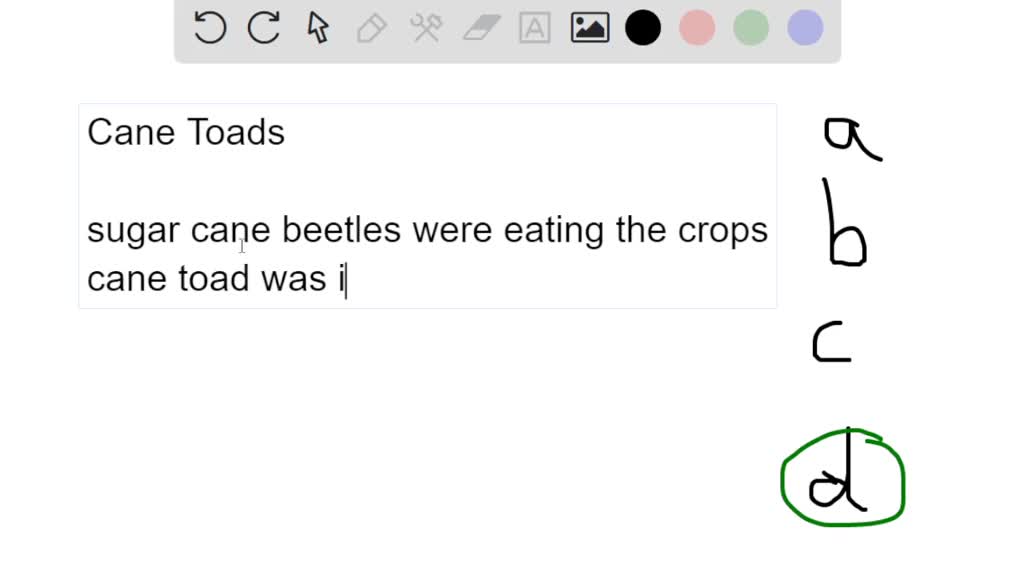The width and height of the screenshot is (1024, 576).
Task: Select the text box tool
Action: coord(535,28)
